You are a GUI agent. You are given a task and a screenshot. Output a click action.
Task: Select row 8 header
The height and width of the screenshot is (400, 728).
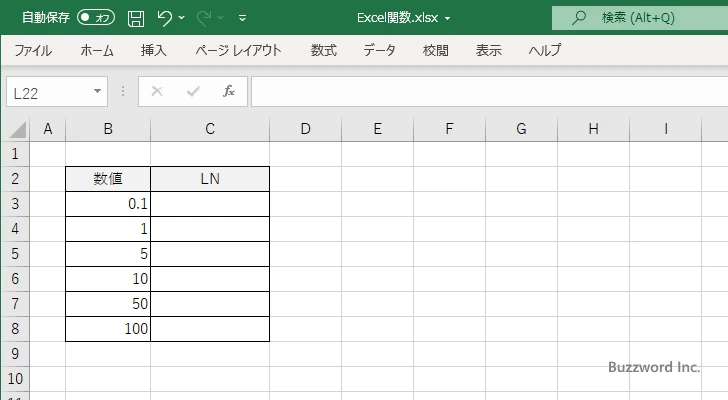pyautogui.click(x=15, y=329)
